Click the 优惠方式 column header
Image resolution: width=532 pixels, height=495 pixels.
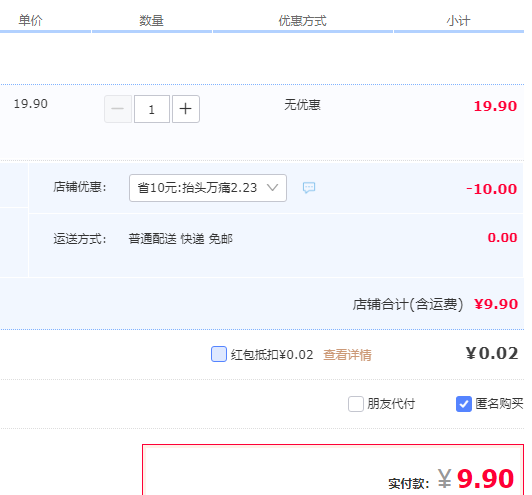tap(303, 21)
